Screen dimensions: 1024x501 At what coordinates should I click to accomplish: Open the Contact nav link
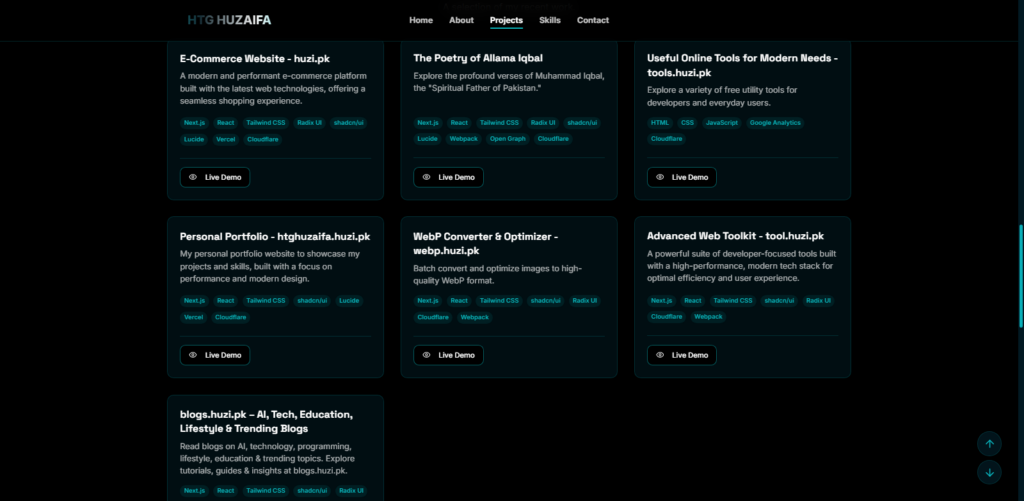pos(593,20)
